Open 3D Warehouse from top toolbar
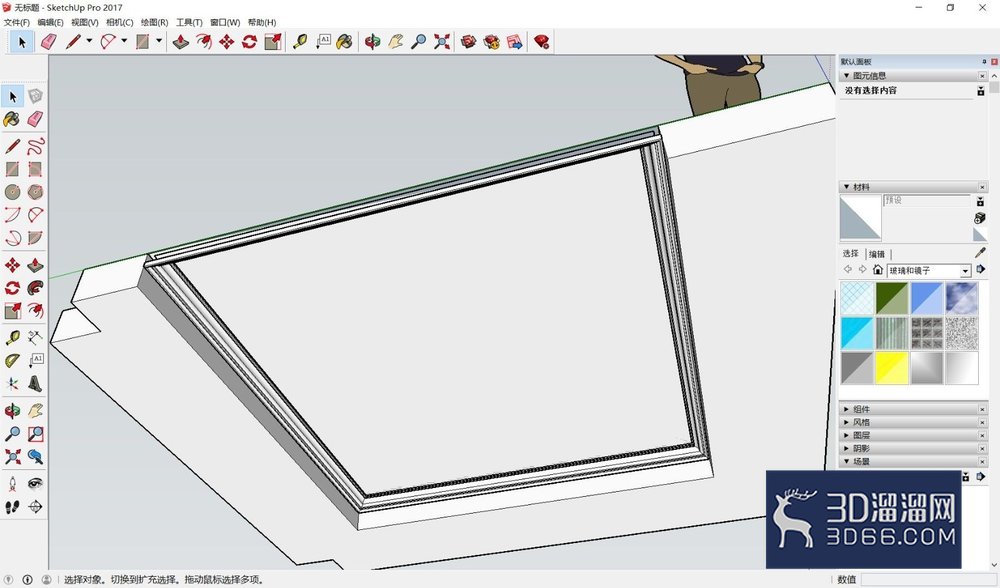 [x=469, y=42]
